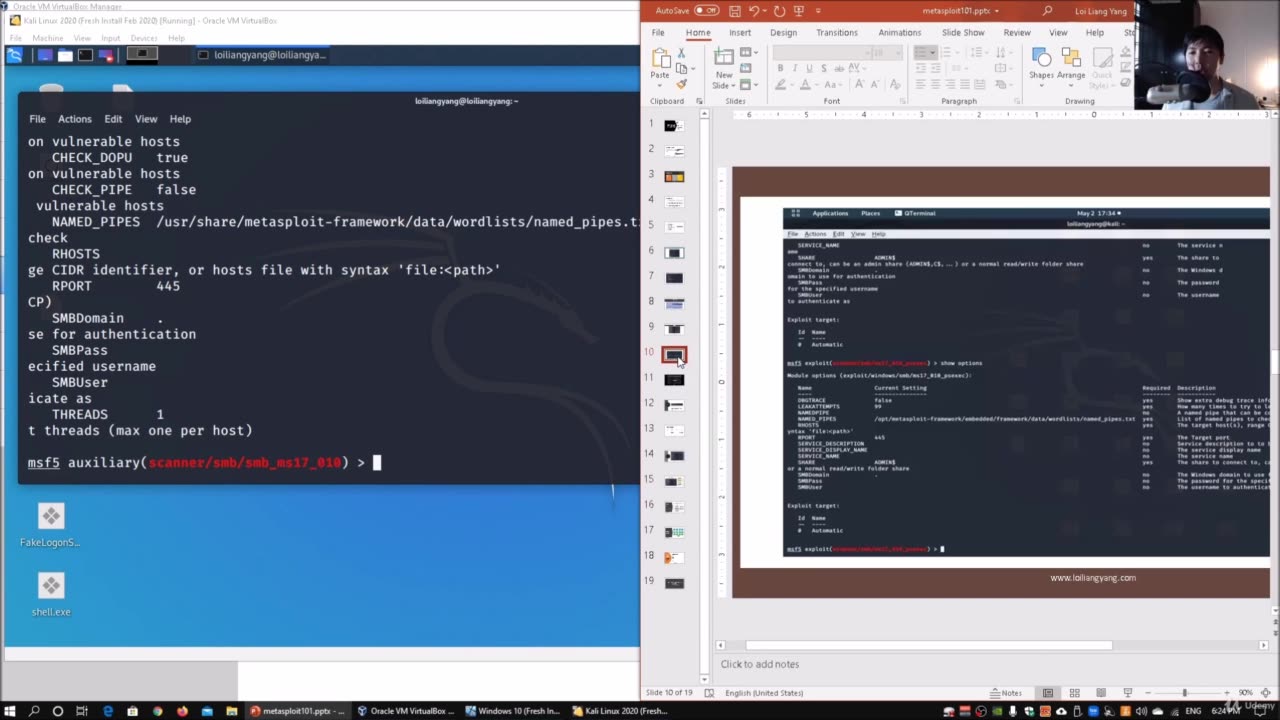The height and width of the screenshot is (720, 1280).
Task: Open the Edit menu in Kali terminal
Action: (x=113, y=119)
